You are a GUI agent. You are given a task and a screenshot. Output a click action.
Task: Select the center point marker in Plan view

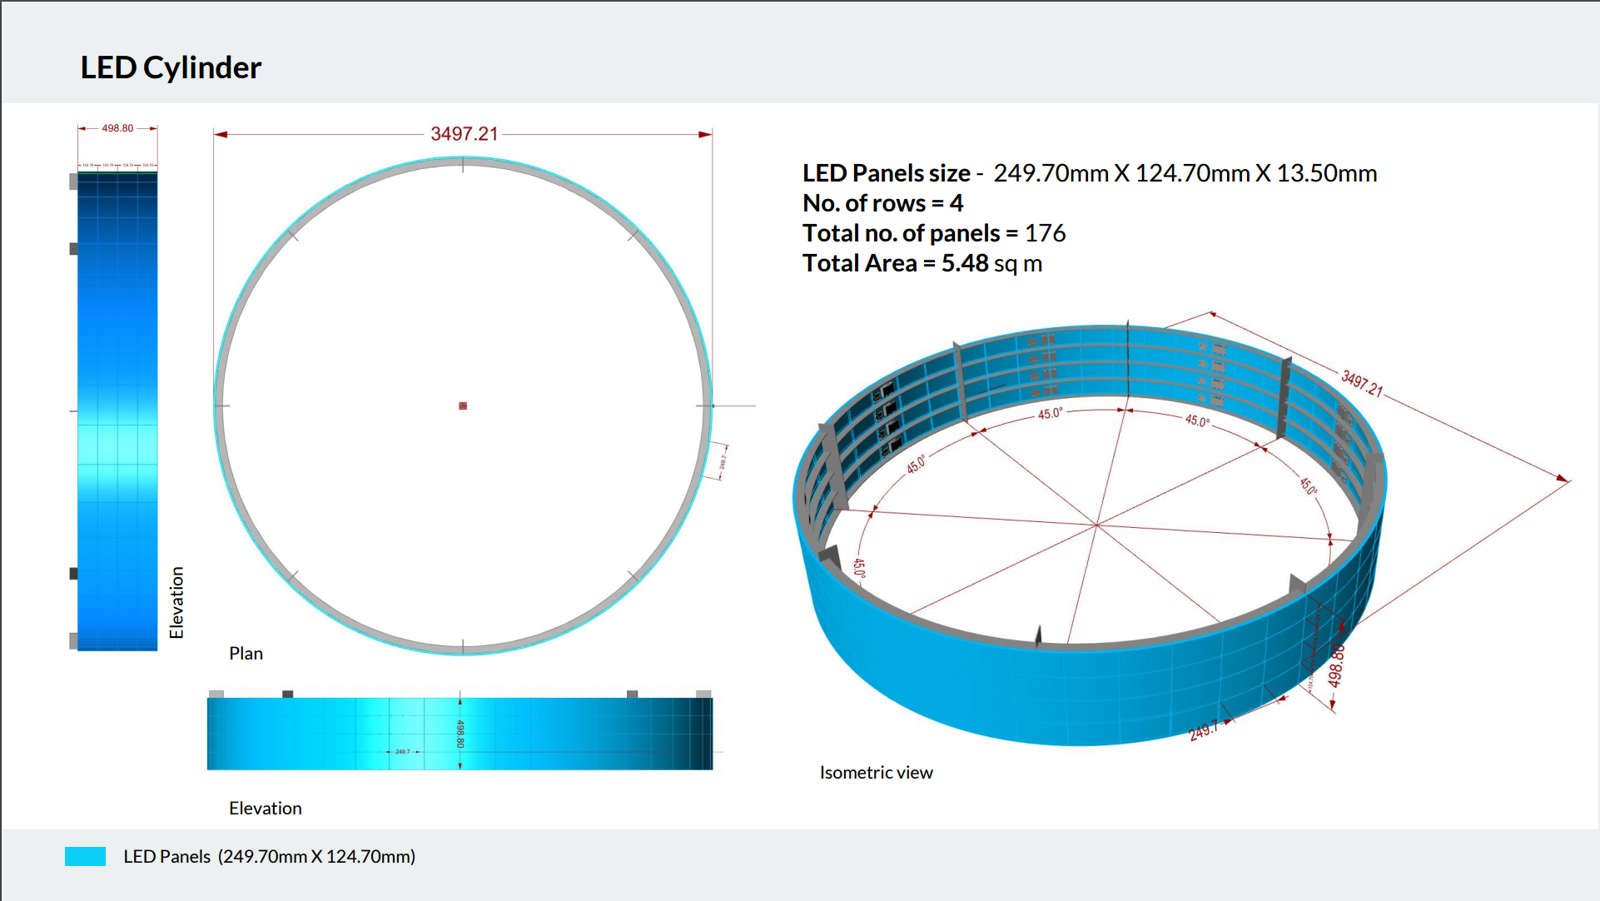pyautogui.click(x=462, y=406)
